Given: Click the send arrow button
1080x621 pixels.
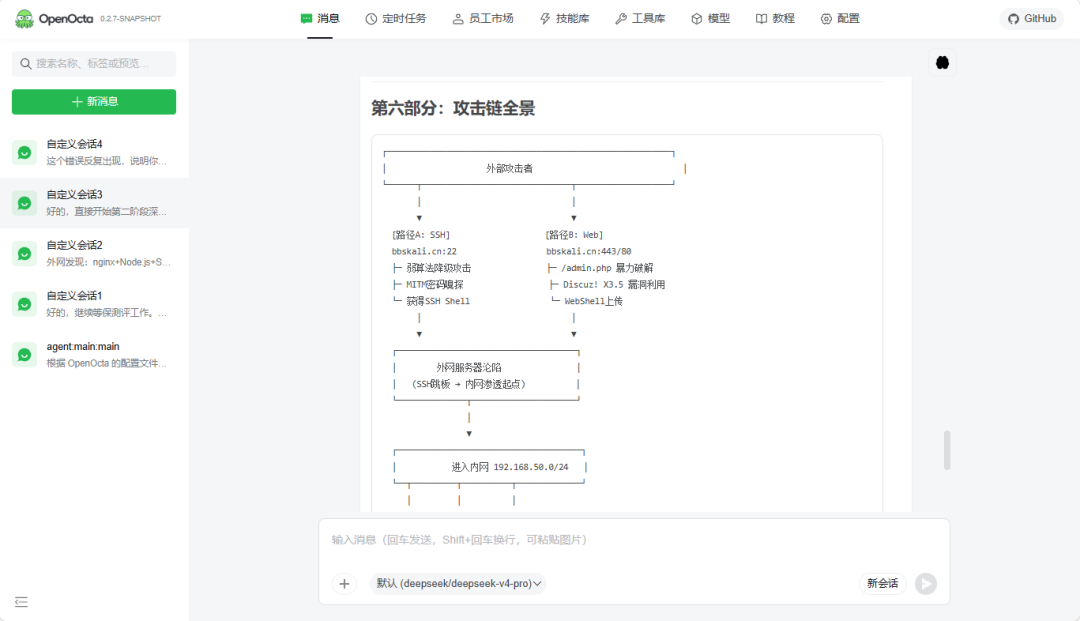Looking at the screenshot, I should click(926, 584).
